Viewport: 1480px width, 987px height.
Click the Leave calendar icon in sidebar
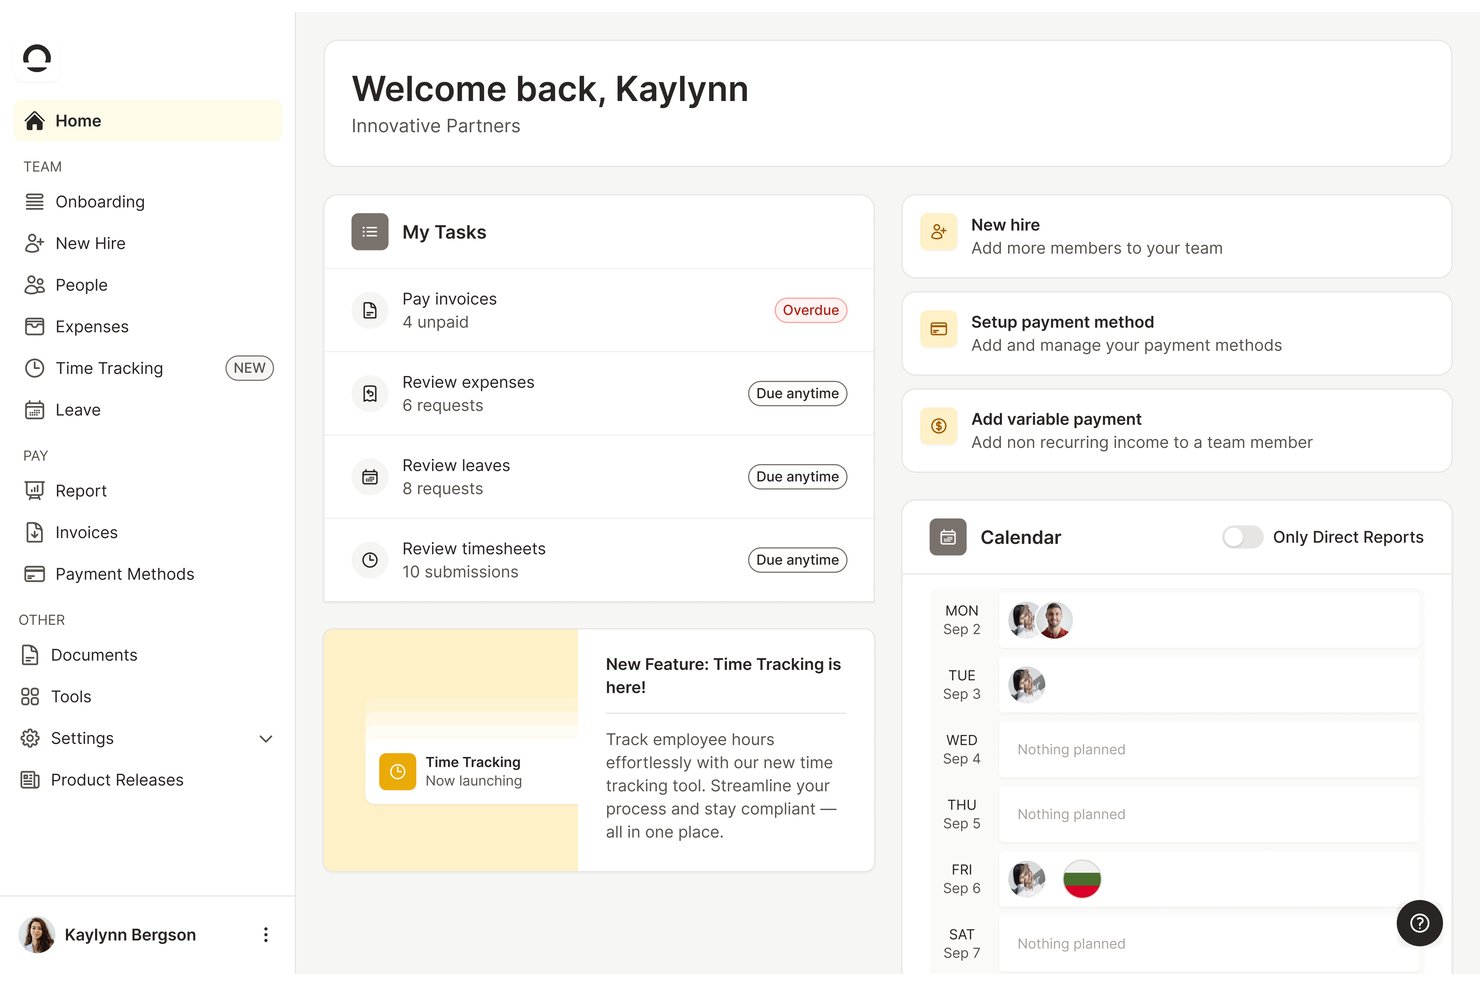[x=34, y=410]
